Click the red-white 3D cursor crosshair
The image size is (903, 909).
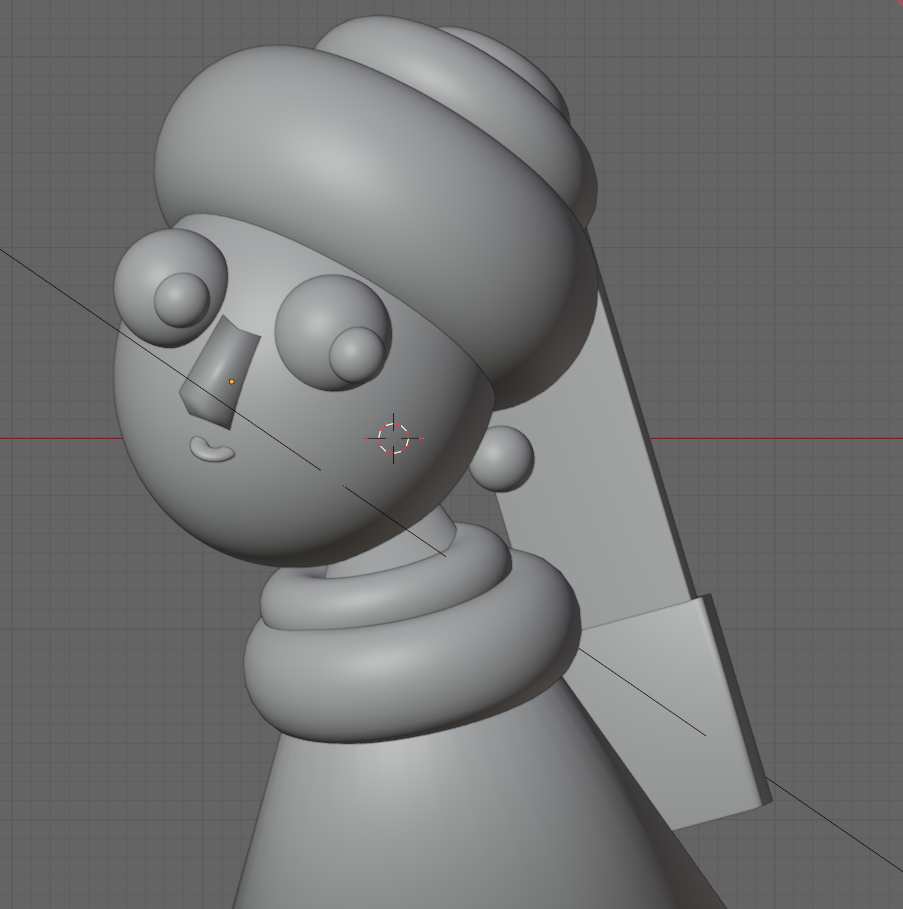click(x=394, y=438)
